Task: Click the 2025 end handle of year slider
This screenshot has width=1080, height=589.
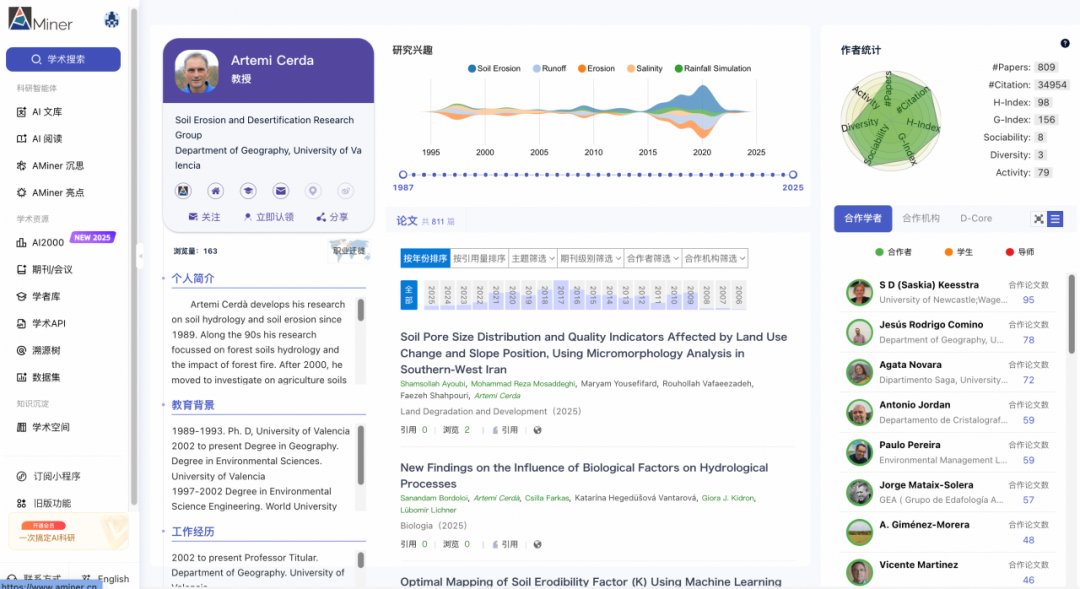Action: coord(793,175)
